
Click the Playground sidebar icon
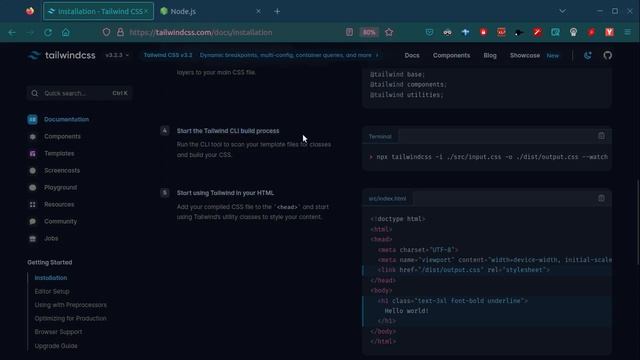(32, 187)
